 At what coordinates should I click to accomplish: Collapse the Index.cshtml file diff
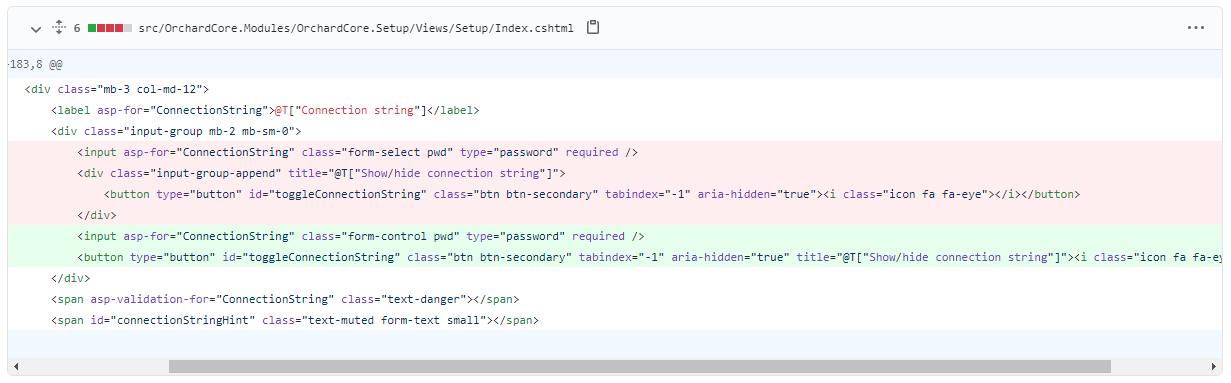point(36,28)
